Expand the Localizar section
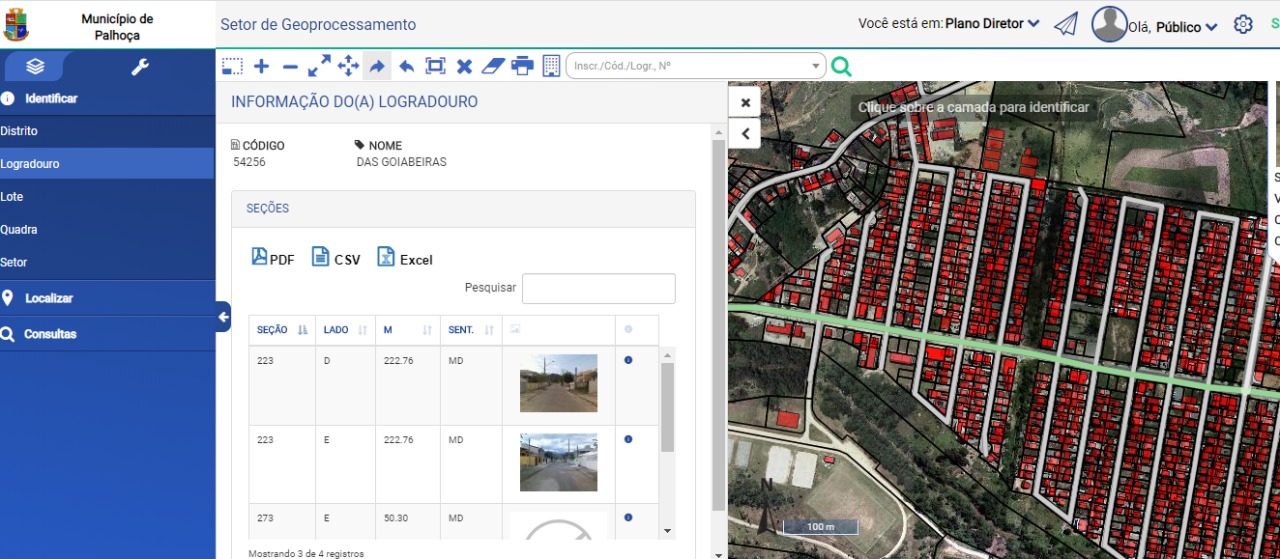Image resolution: width=1280 pixels, height=559 pixels. (x=107, y=298)
